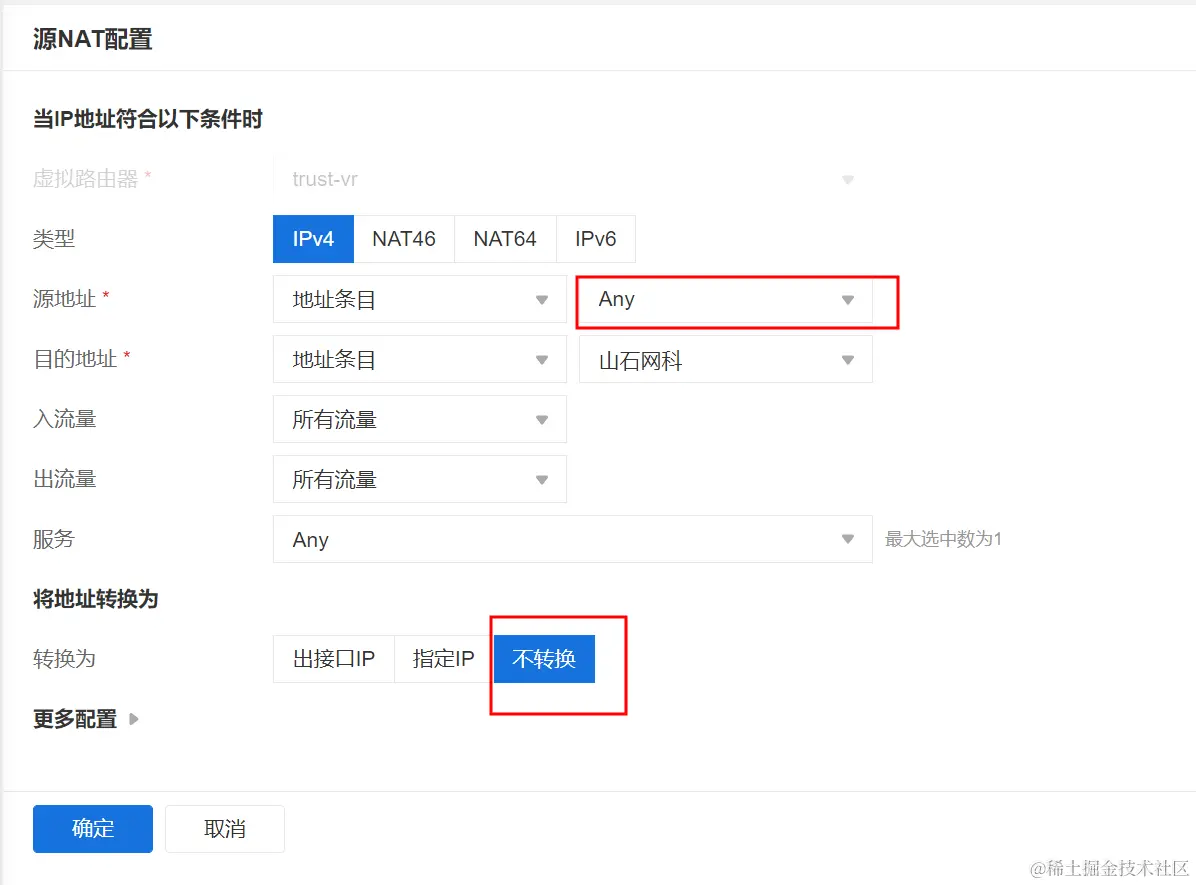Choose 指定IP translation option
Screen dimensions: 1196x885
(x=444, y=658)
